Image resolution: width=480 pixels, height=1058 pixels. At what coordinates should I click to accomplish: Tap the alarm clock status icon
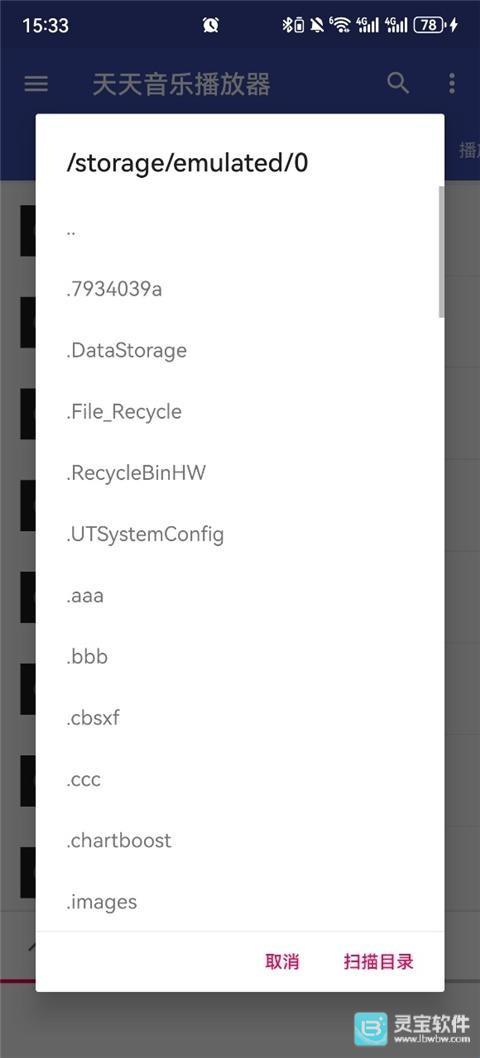point(211,26)
